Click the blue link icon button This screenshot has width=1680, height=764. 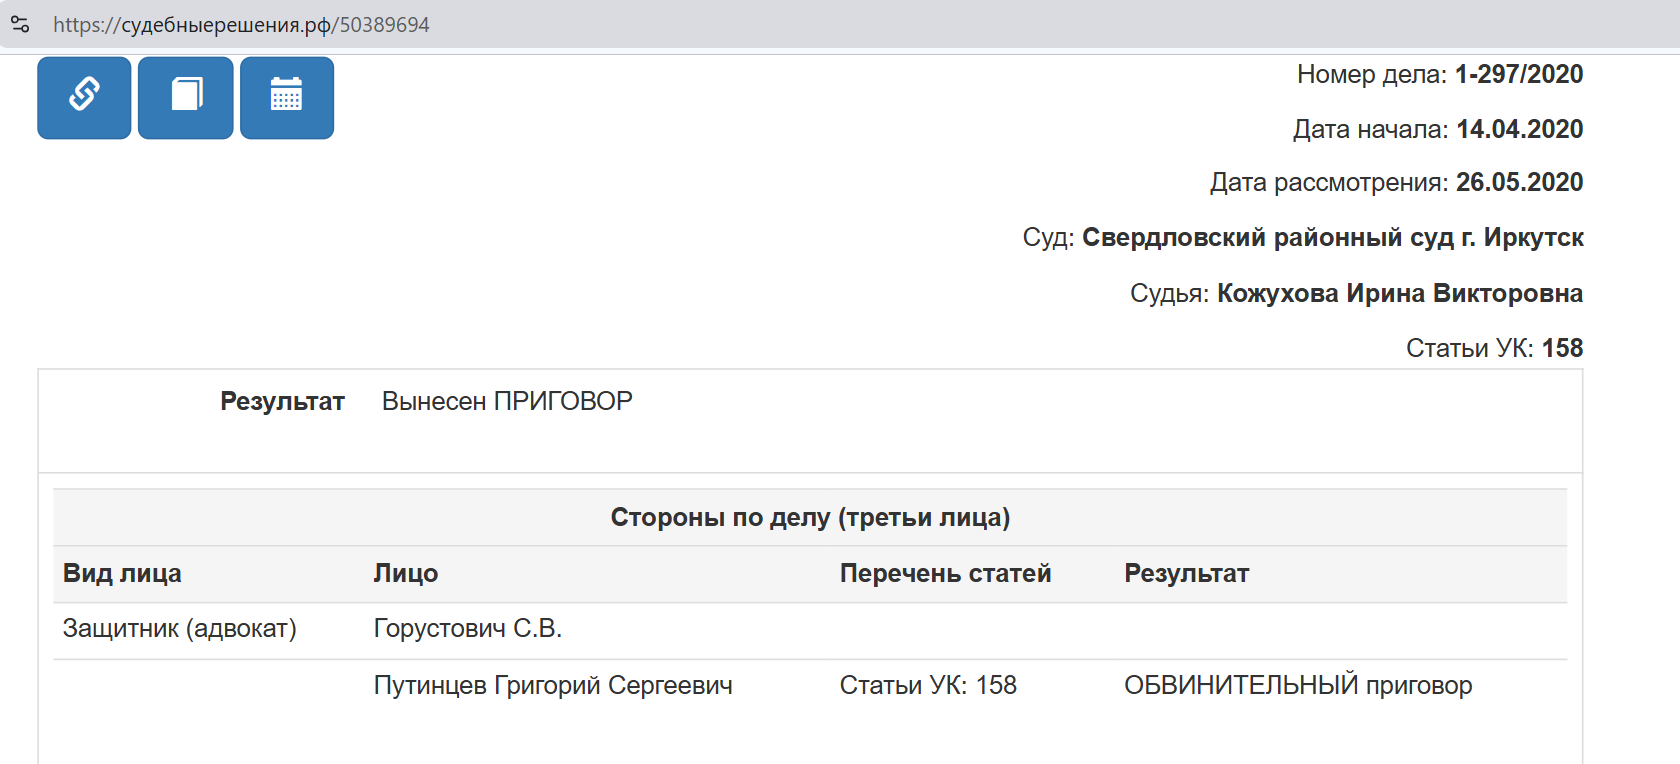[84, 97]
